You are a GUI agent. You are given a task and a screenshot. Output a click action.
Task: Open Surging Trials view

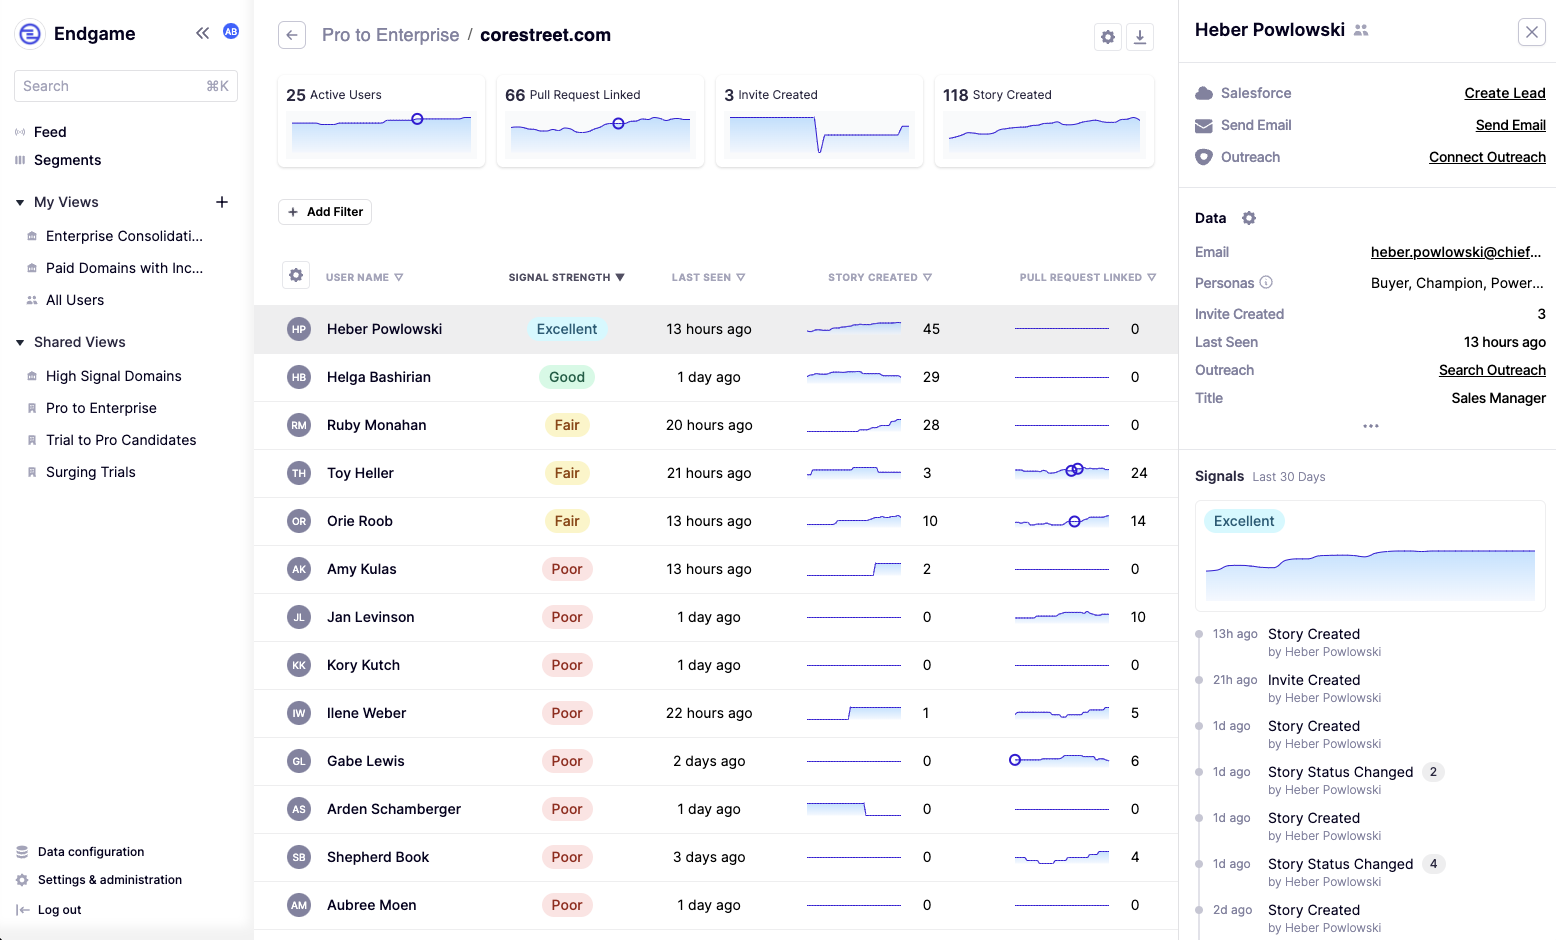point(91,472)
